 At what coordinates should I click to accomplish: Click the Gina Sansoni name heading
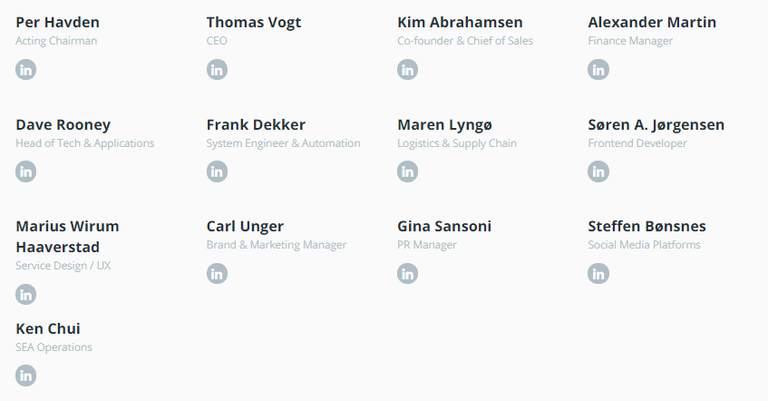coord(444,226)
